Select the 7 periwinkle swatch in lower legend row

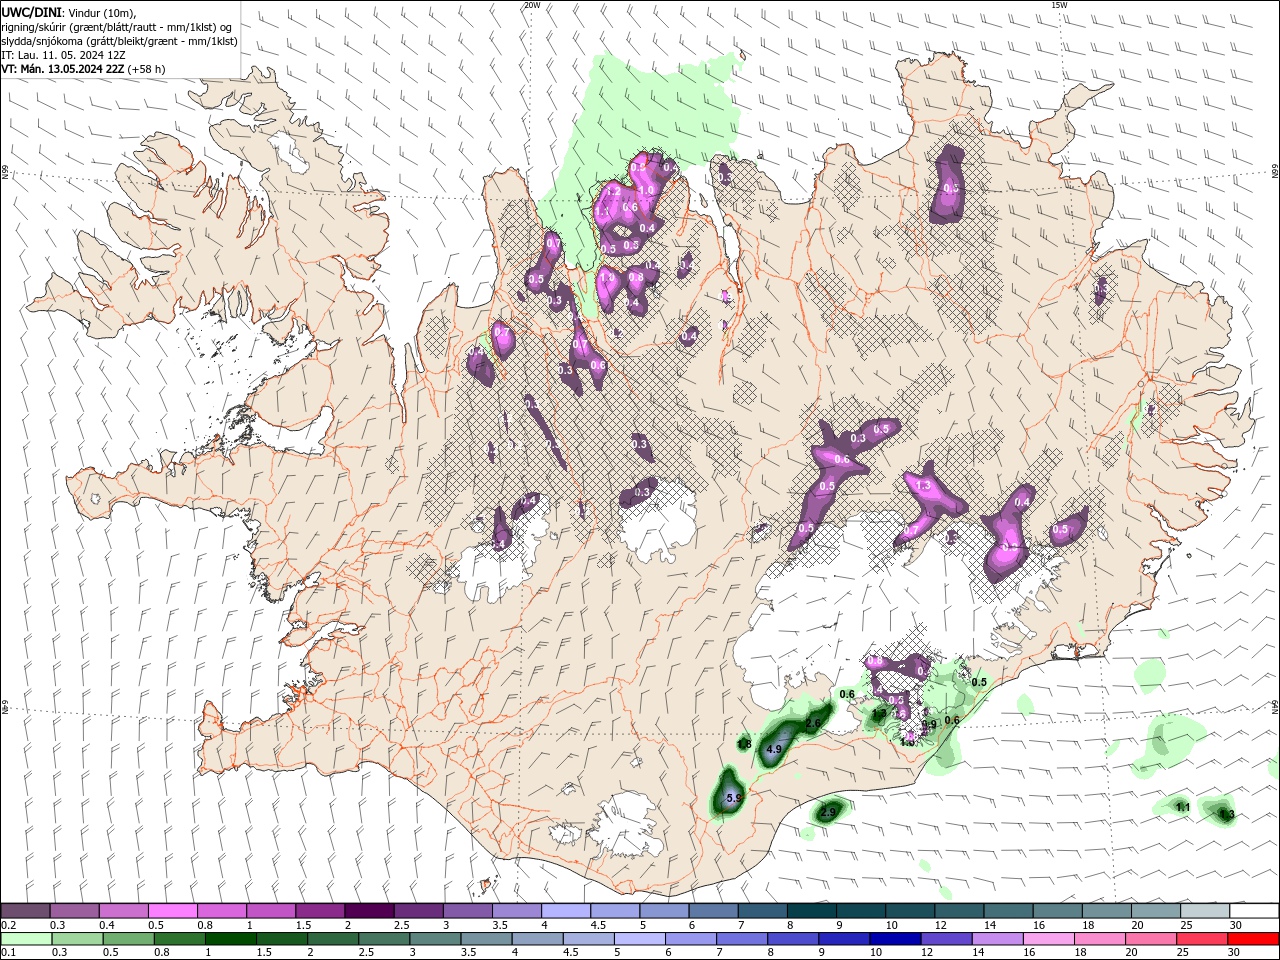(742, 939)
